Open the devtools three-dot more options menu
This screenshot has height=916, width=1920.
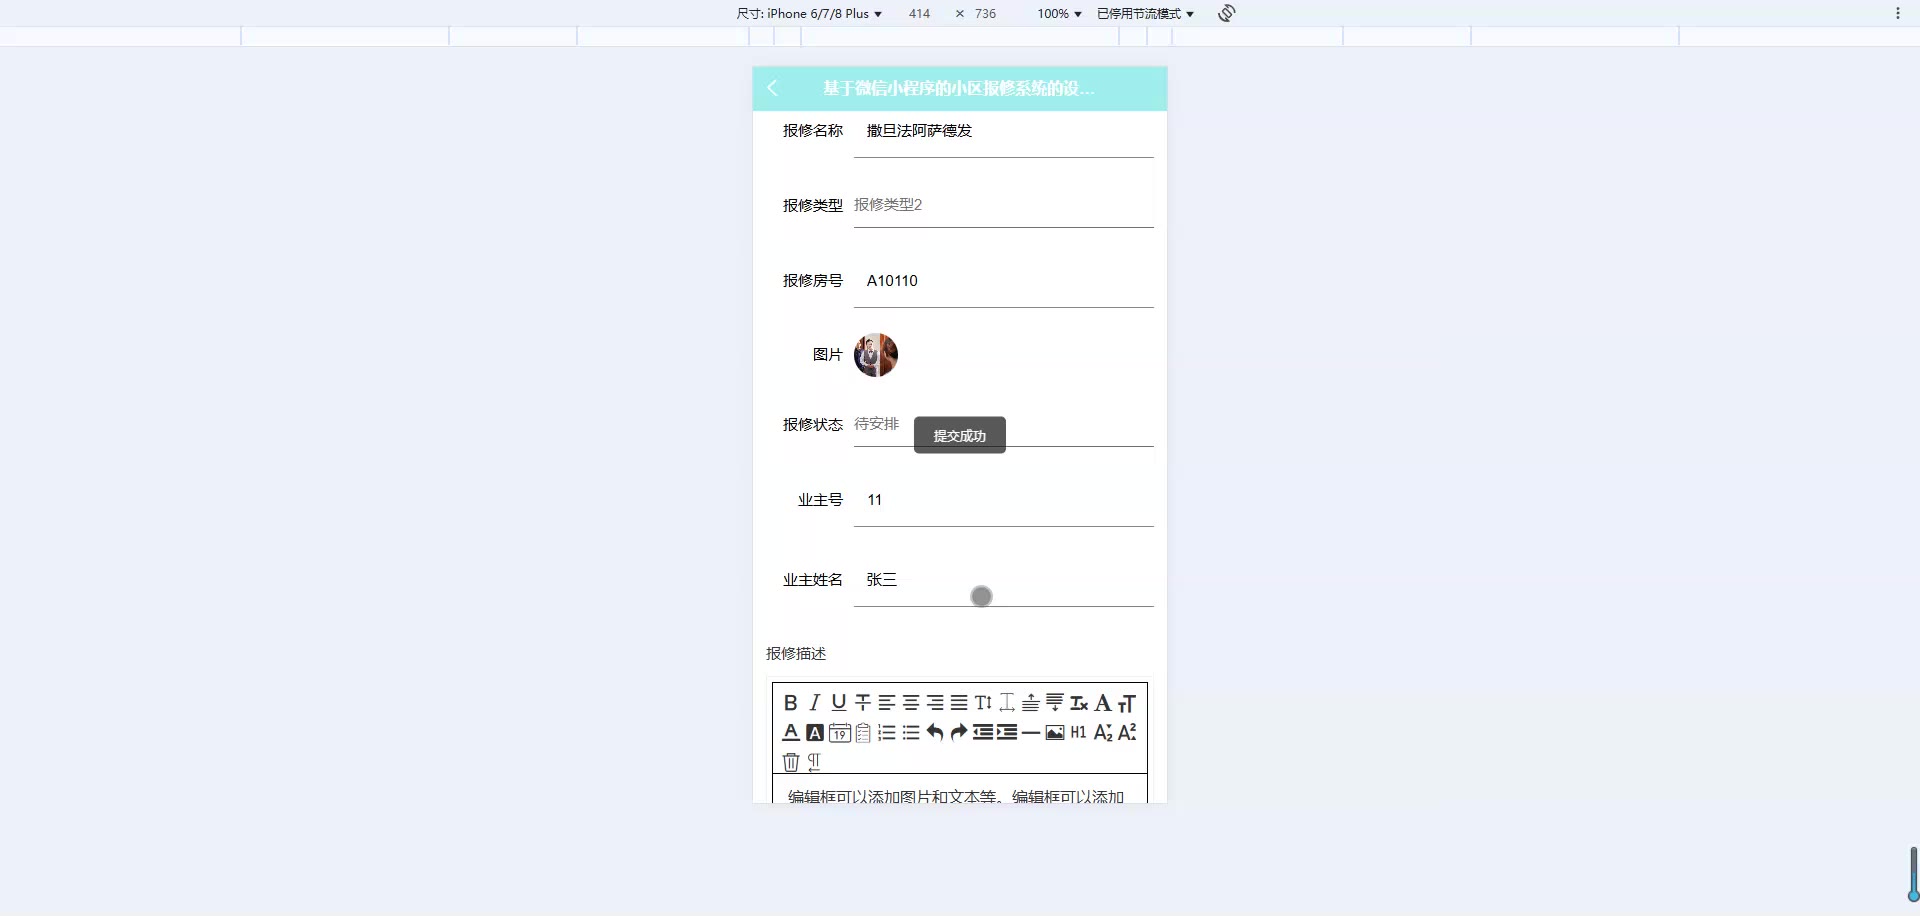(1897, 14)
